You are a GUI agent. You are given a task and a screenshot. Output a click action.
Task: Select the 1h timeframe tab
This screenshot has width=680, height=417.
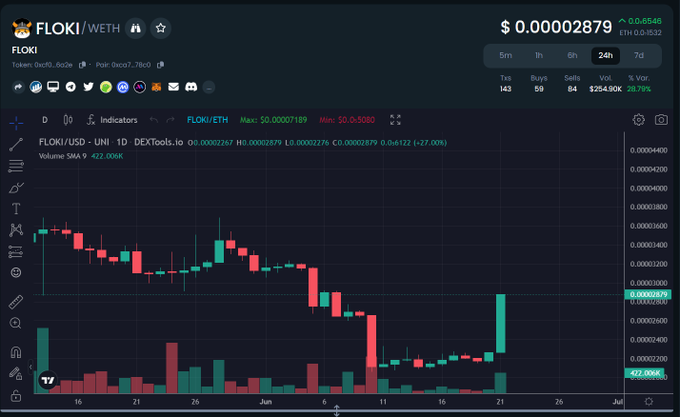pos(539,55)
